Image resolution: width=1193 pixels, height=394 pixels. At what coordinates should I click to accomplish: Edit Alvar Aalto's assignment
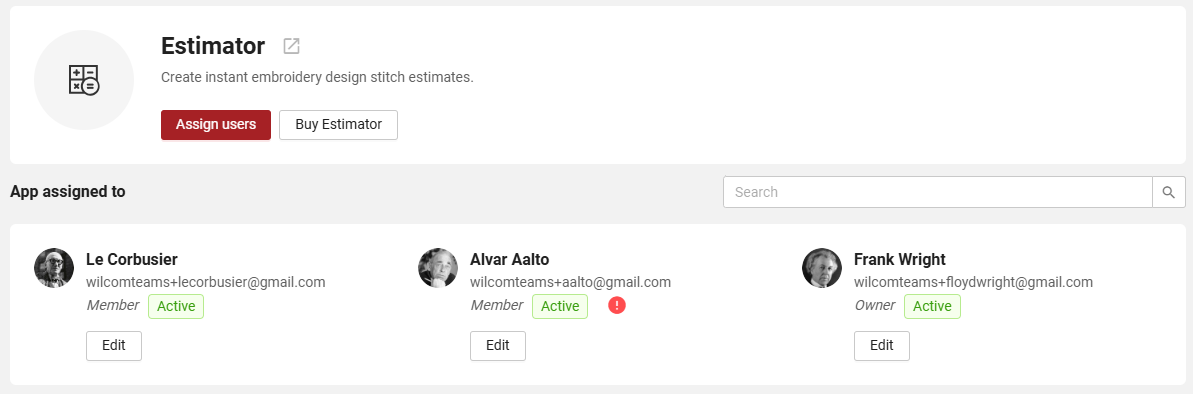[498, 345]
